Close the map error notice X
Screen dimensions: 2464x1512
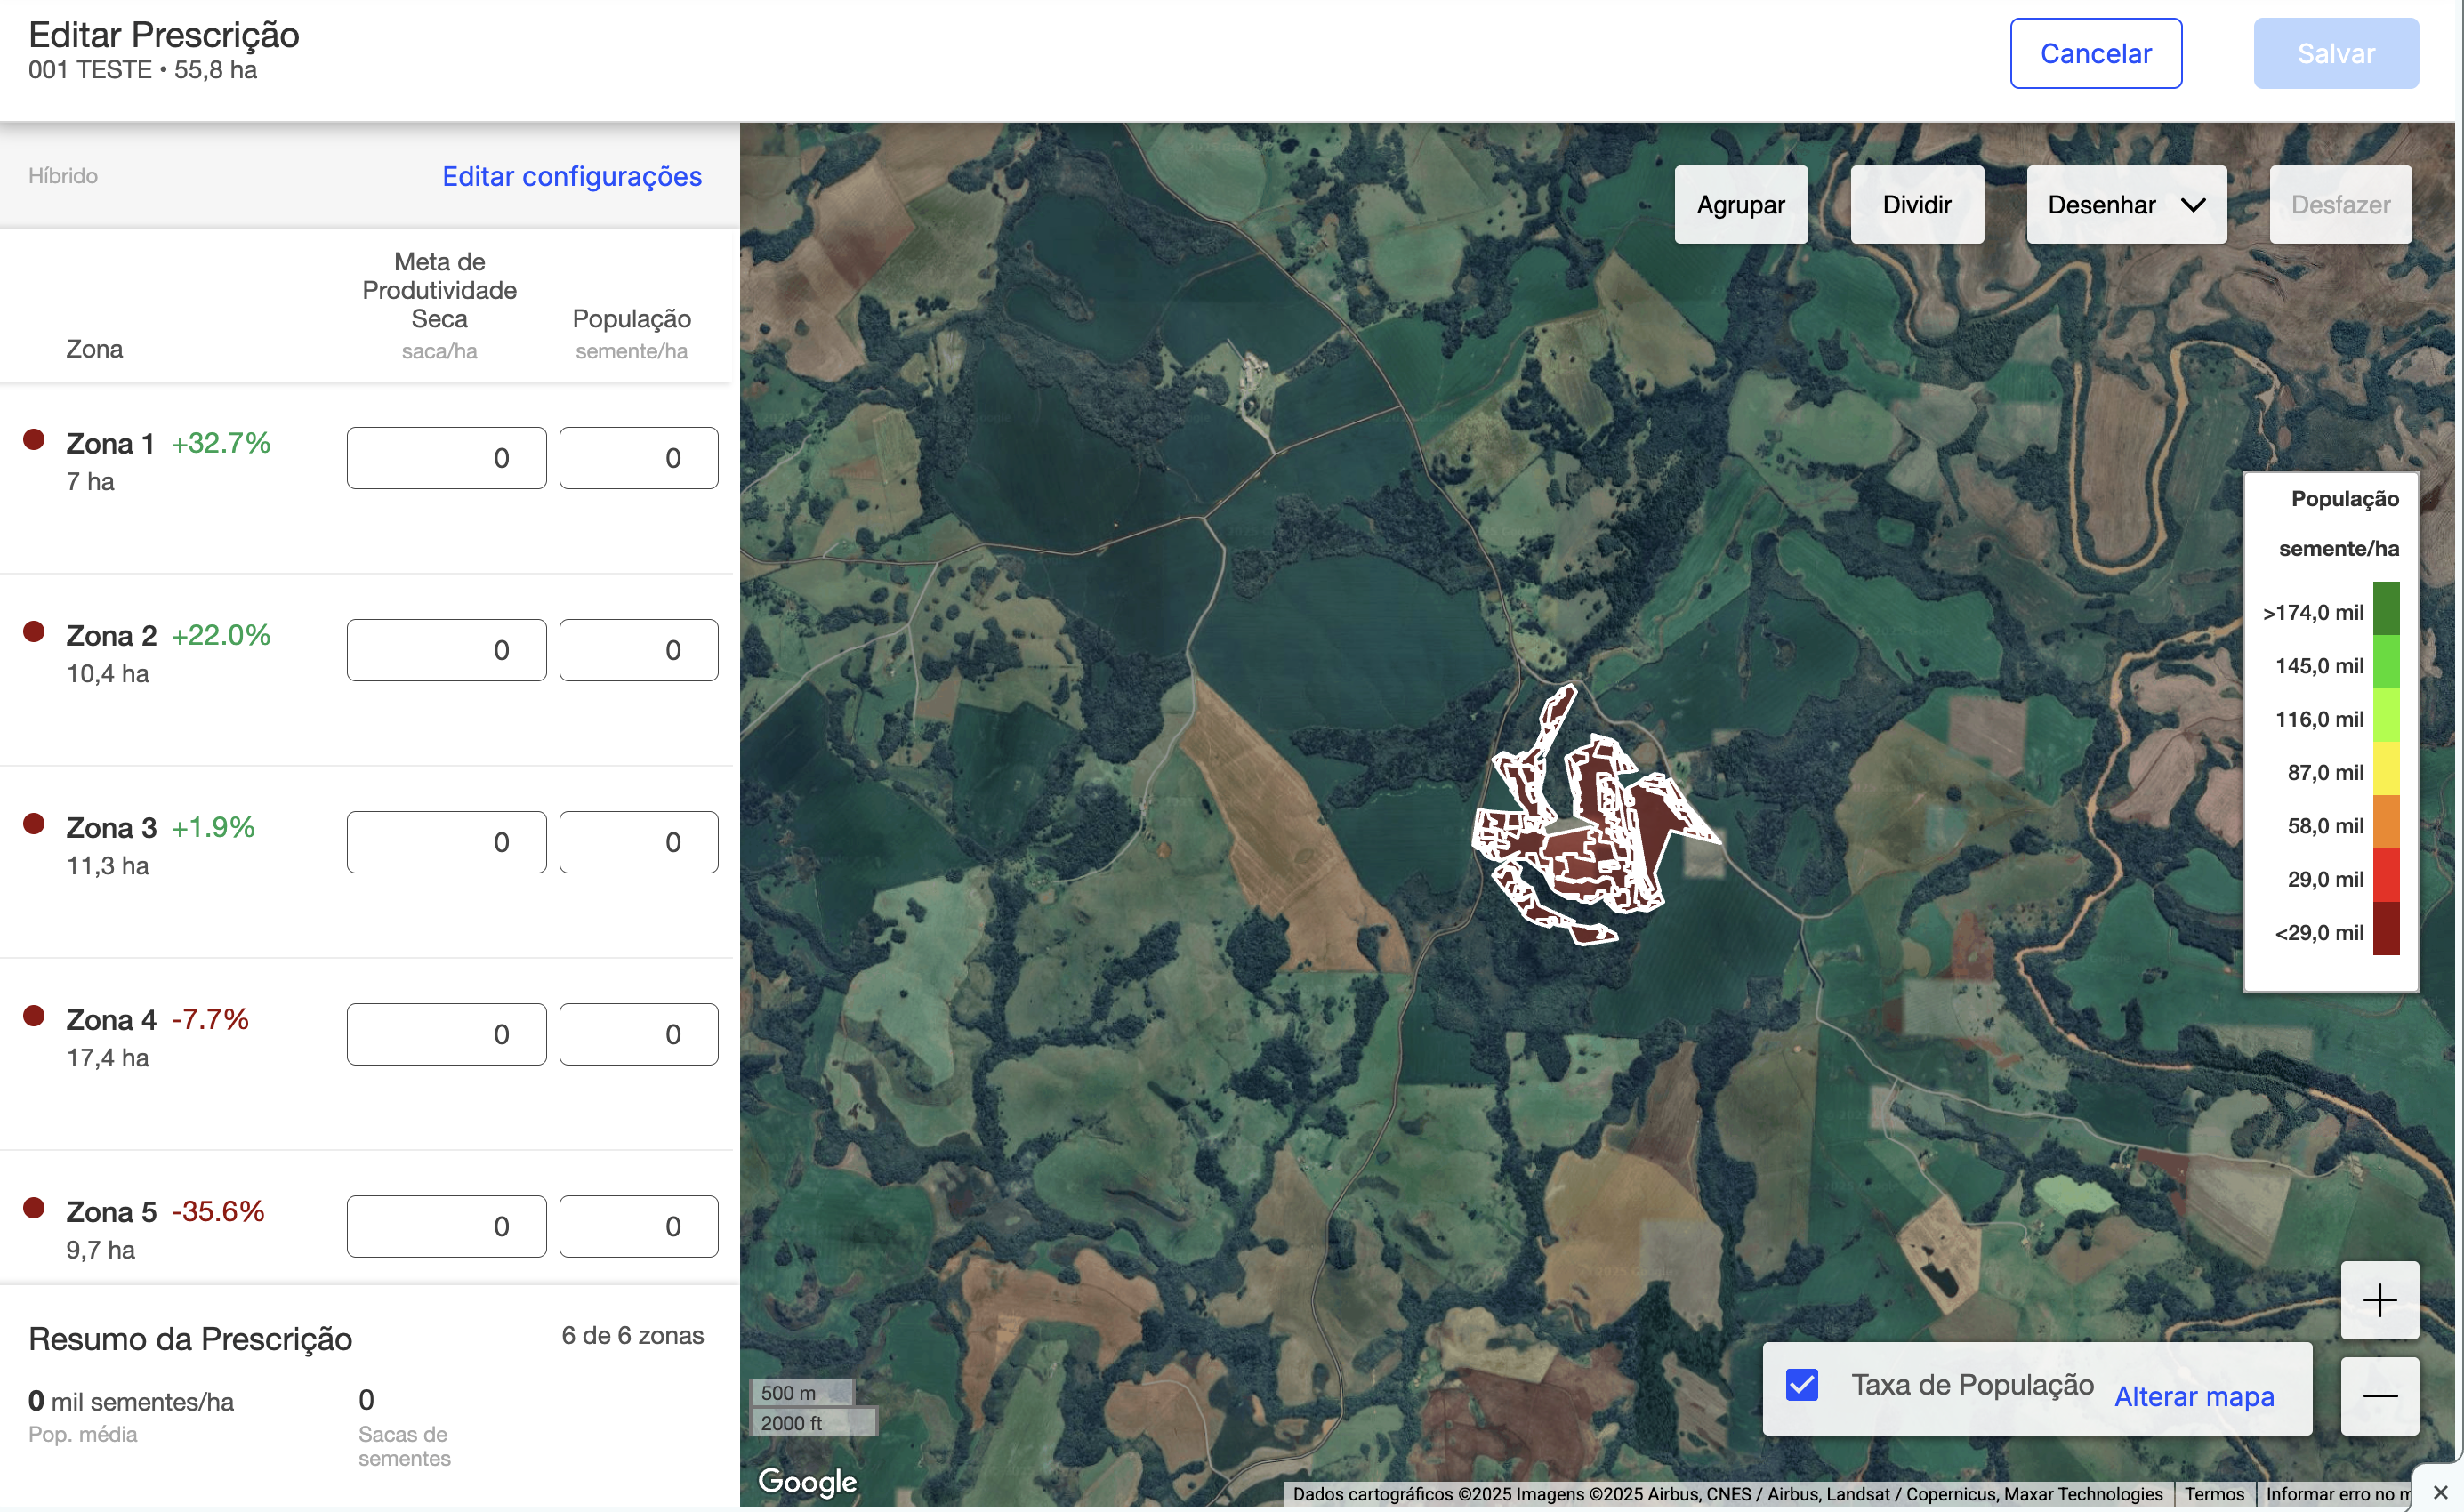click(2440, 1492)
